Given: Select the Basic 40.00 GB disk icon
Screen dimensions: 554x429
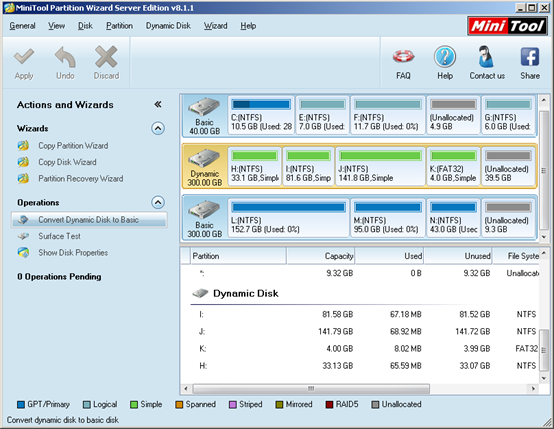Looking at the screenshot, I should 204,107.
